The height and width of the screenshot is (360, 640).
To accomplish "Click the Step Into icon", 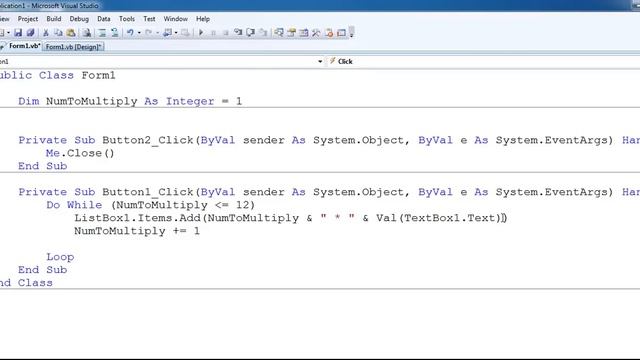I will 238,33.
